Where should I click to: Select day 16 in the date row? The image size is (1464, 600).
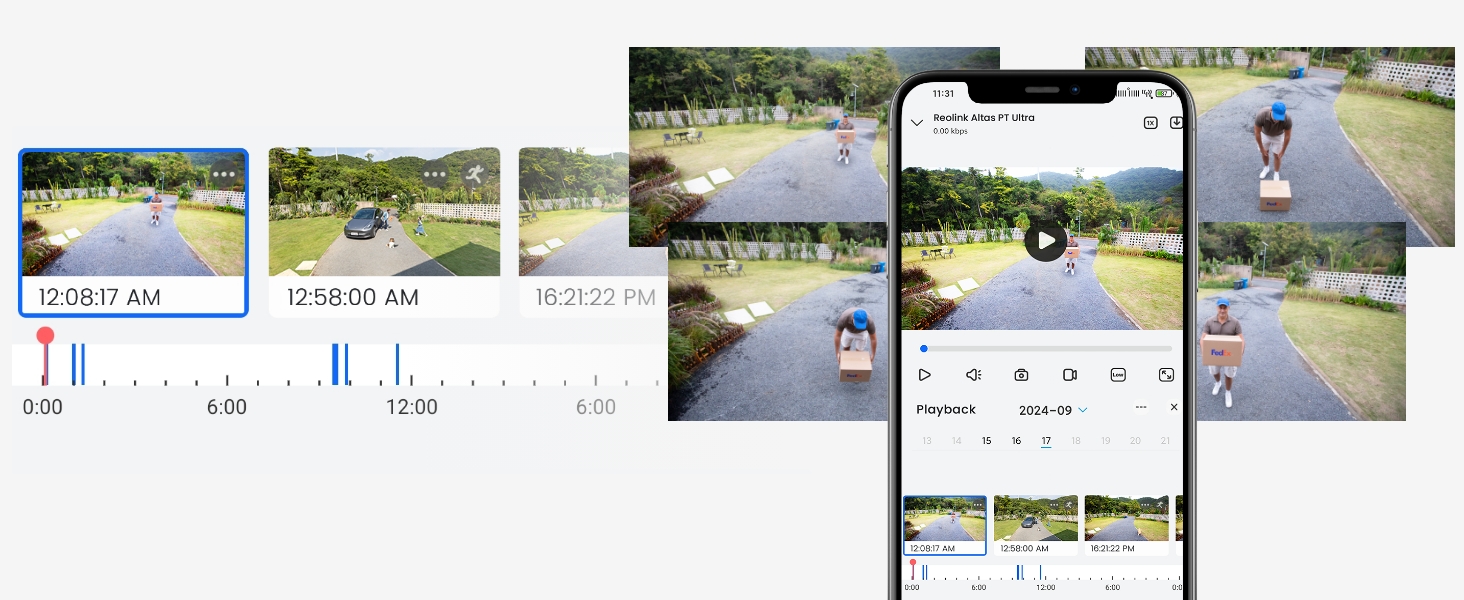[1016, 441]
